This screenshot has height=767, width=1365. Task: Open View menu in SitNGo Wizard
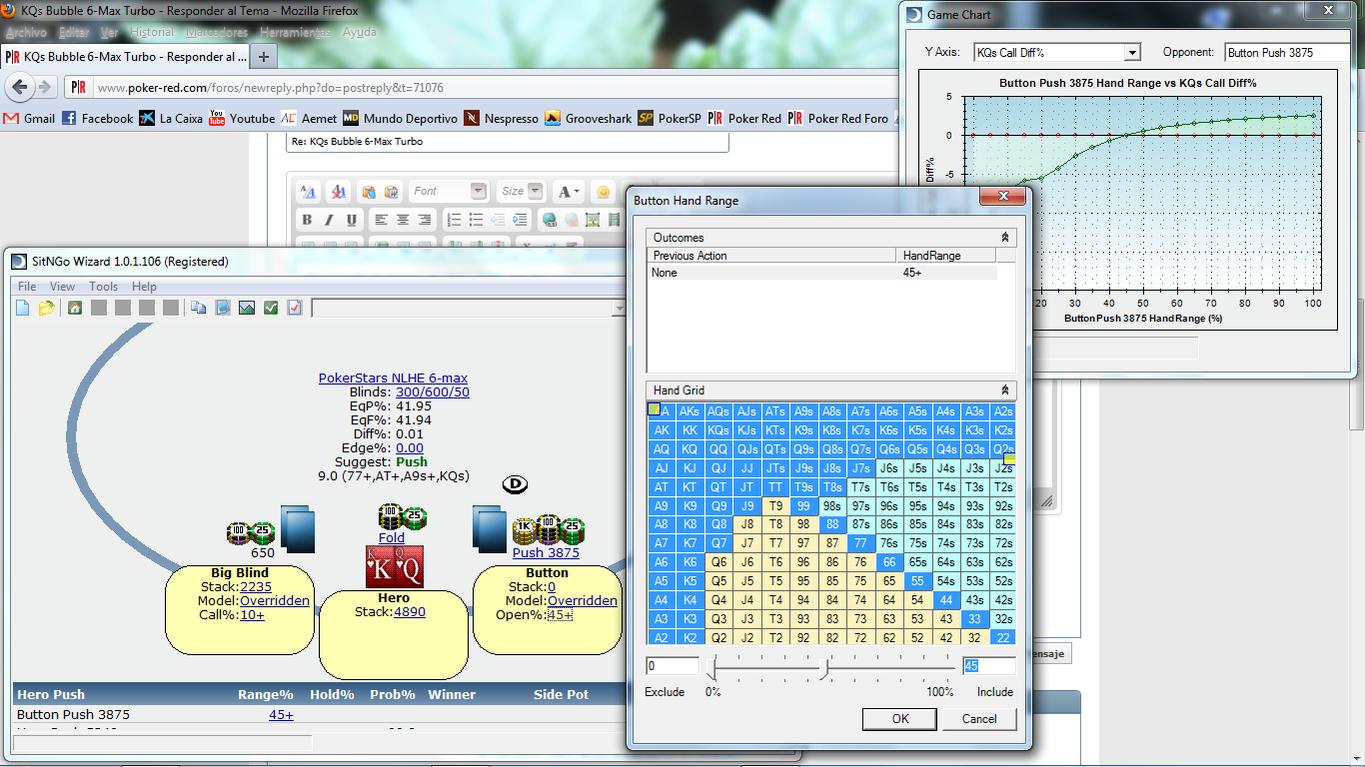62,286
